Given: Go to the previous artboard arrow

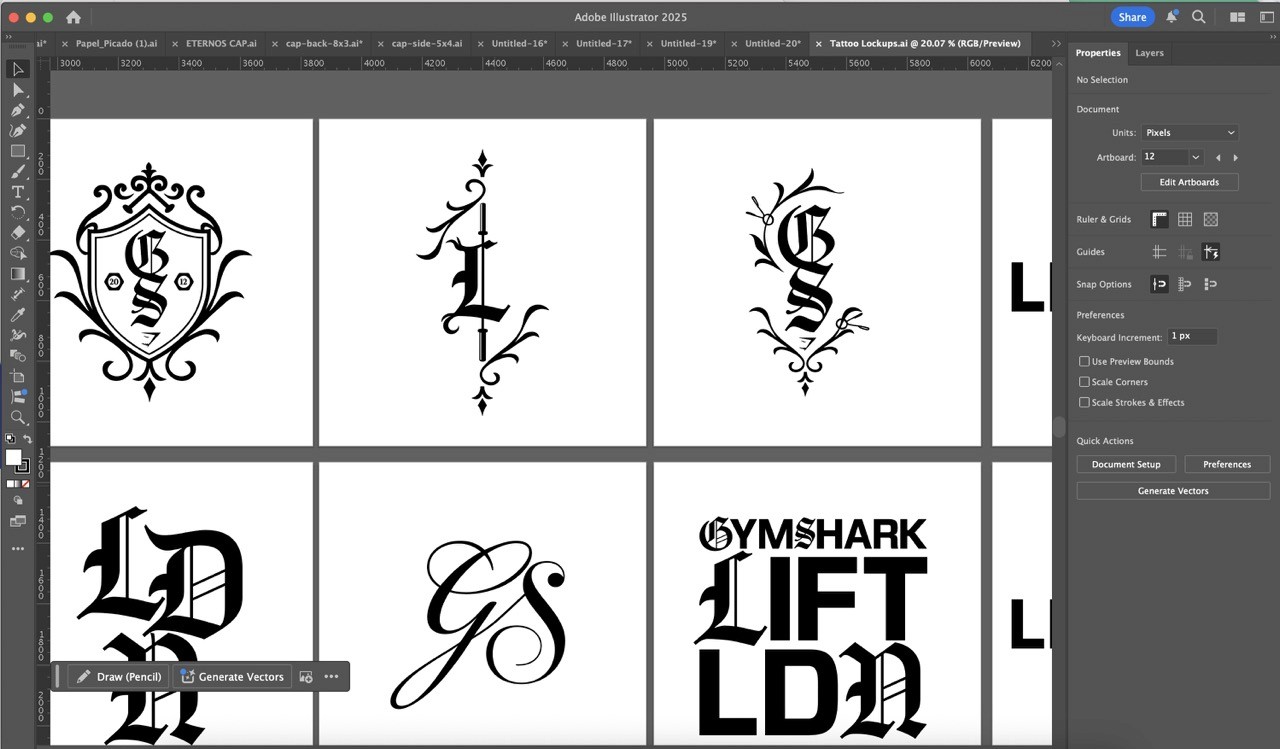Looking at the screenshot, I should pyautogui.click(x=1218, y=158).
